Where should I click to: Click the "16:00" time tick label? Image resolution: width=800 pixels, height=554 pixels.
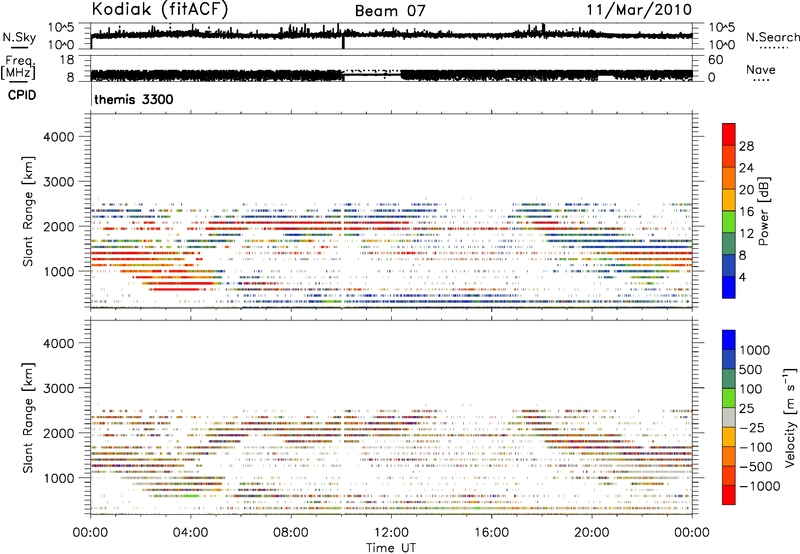pos(491,533)
